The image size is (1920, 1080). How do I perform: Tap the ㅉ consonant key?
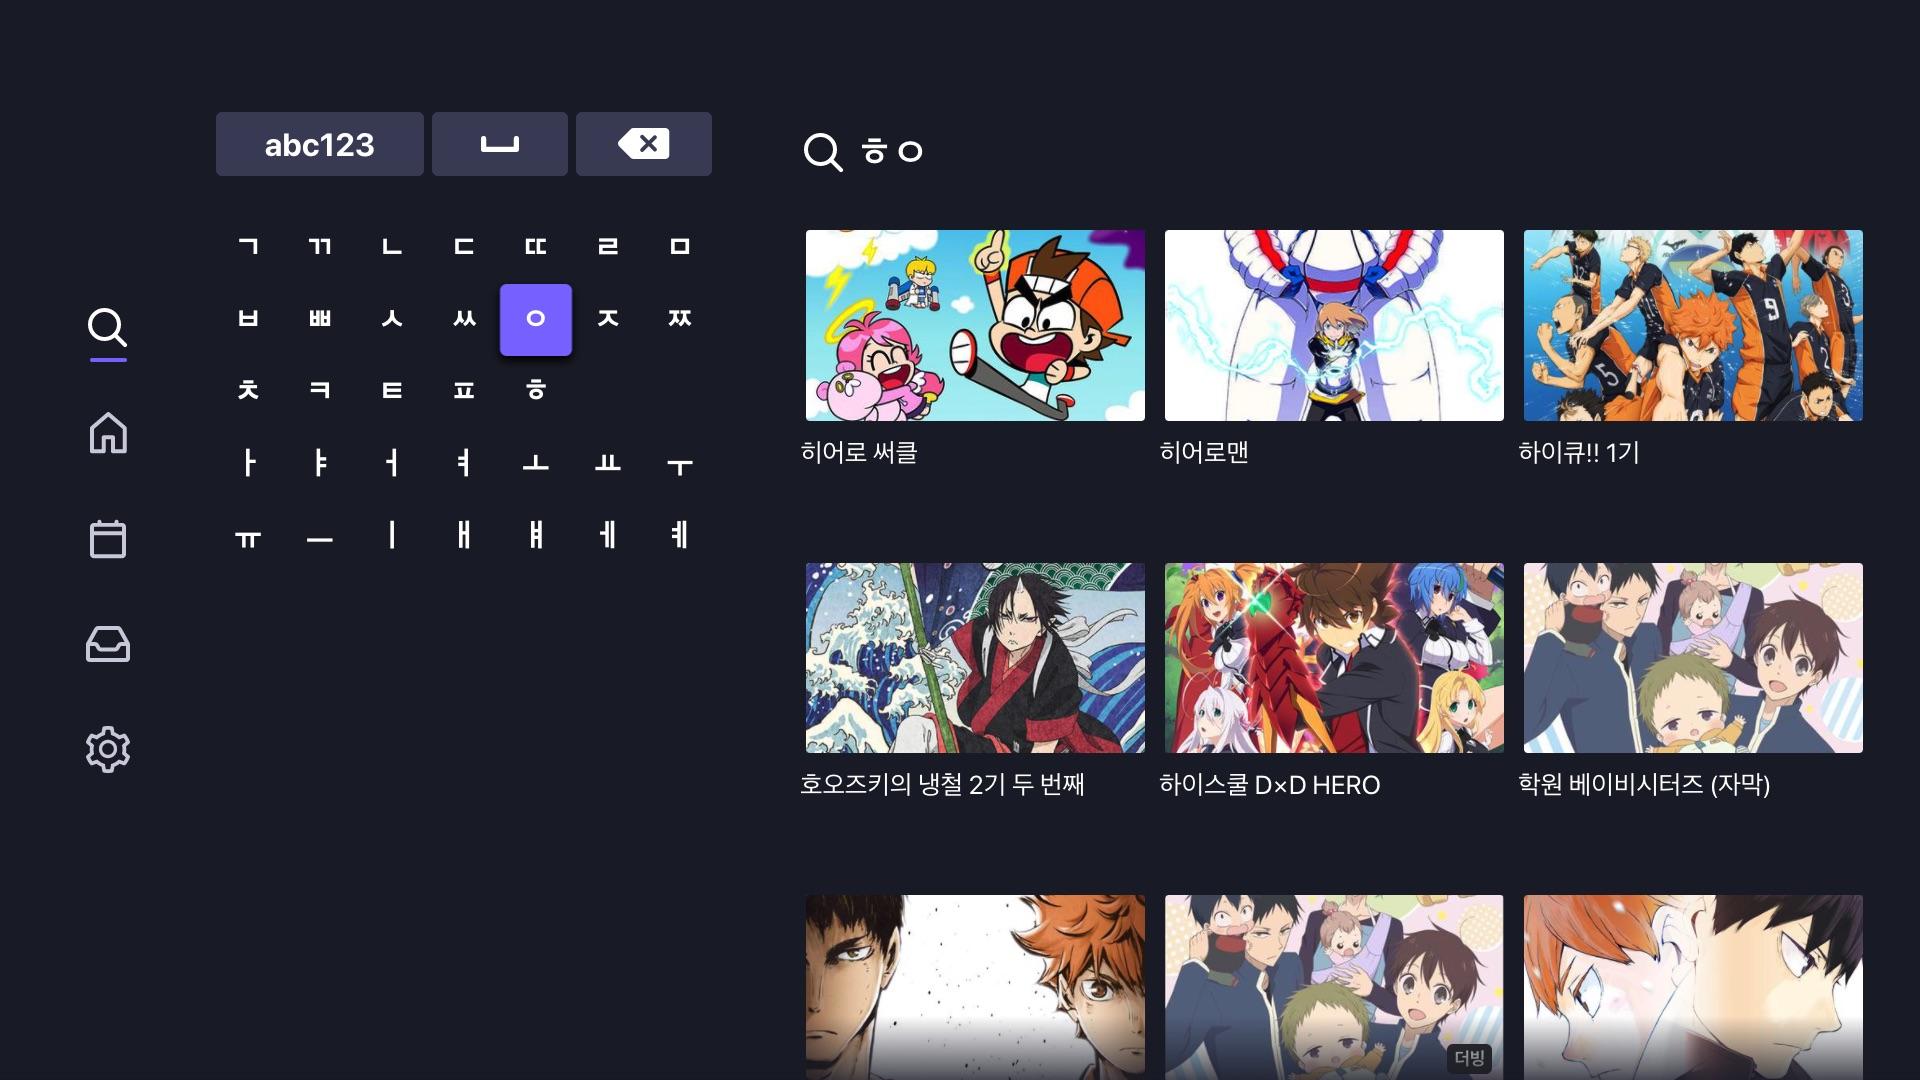tap(680, 319)
